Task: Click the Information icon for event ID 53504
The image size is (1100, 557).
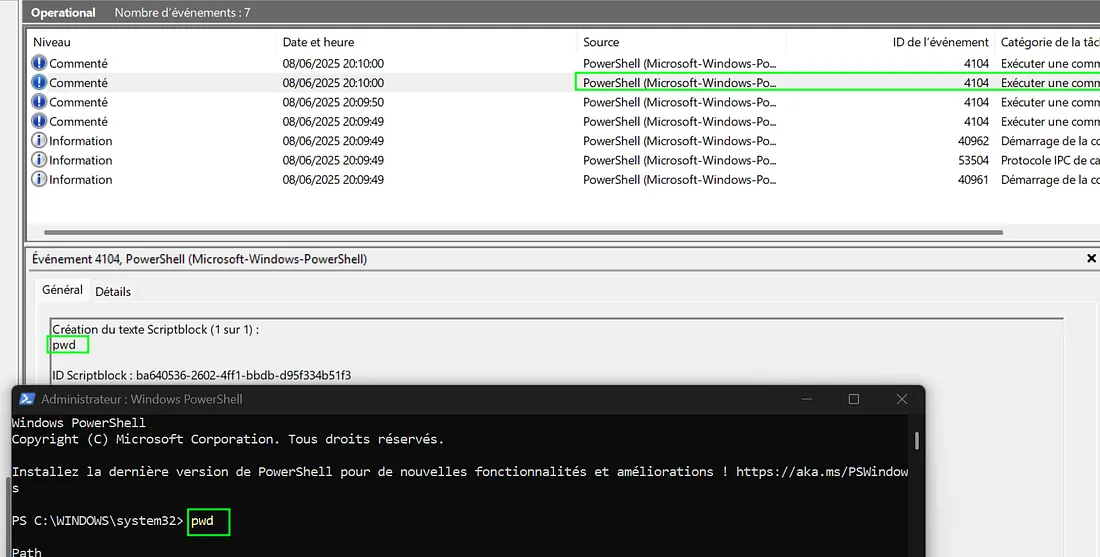Action: [39, 161]
